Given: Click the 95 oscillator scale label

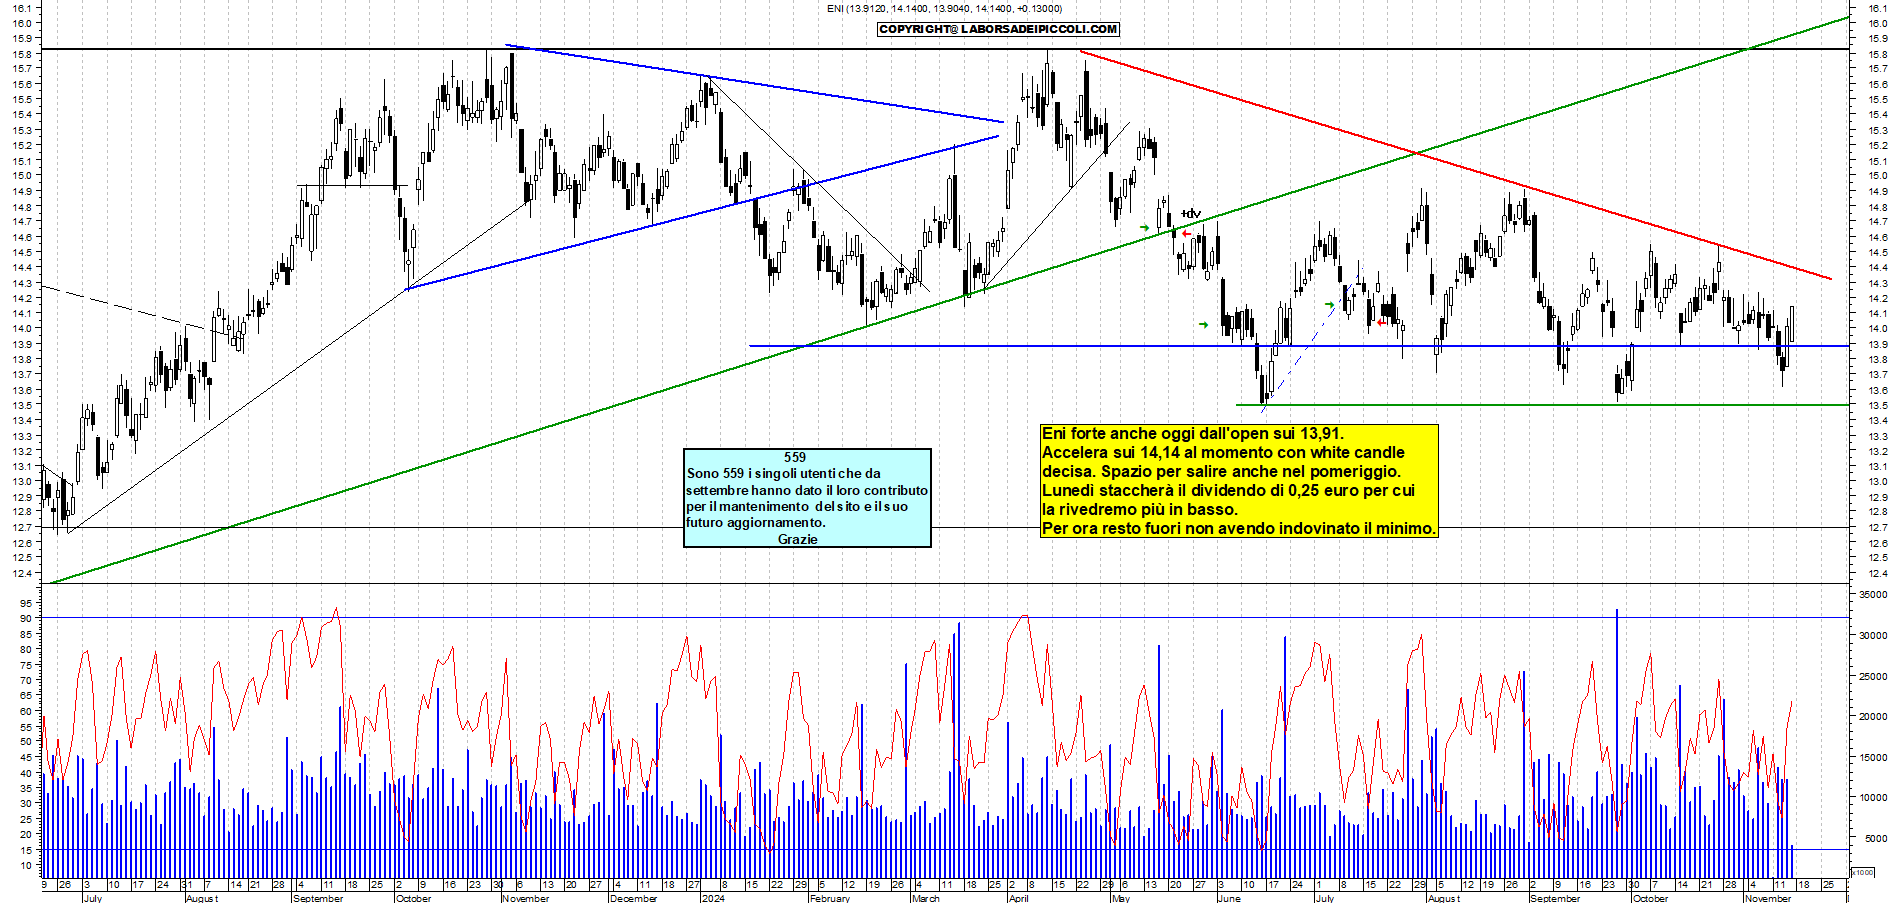Looking at the screenshot, I should 24,603.
